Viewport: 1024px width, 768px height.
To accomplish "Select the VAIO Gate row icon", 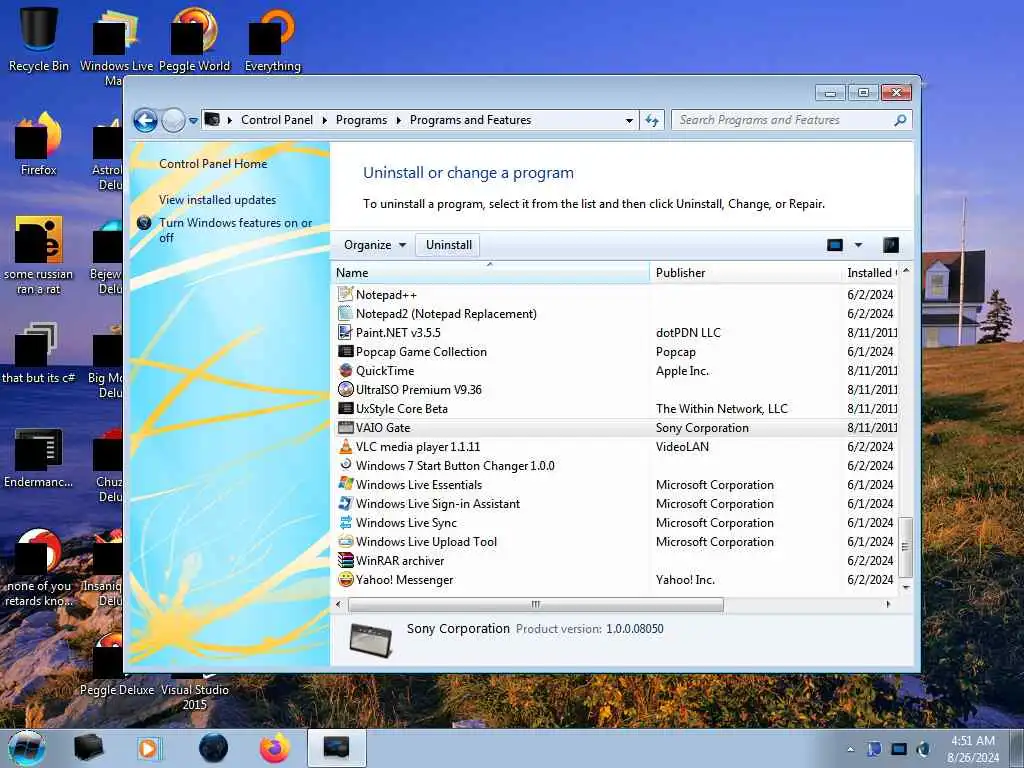I will point(345,428).
